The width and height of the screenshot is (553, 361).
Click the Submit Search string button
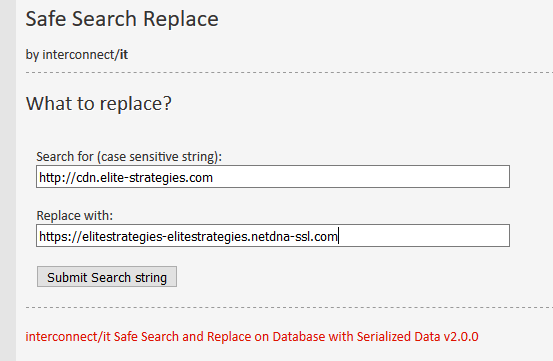point(107,277)
